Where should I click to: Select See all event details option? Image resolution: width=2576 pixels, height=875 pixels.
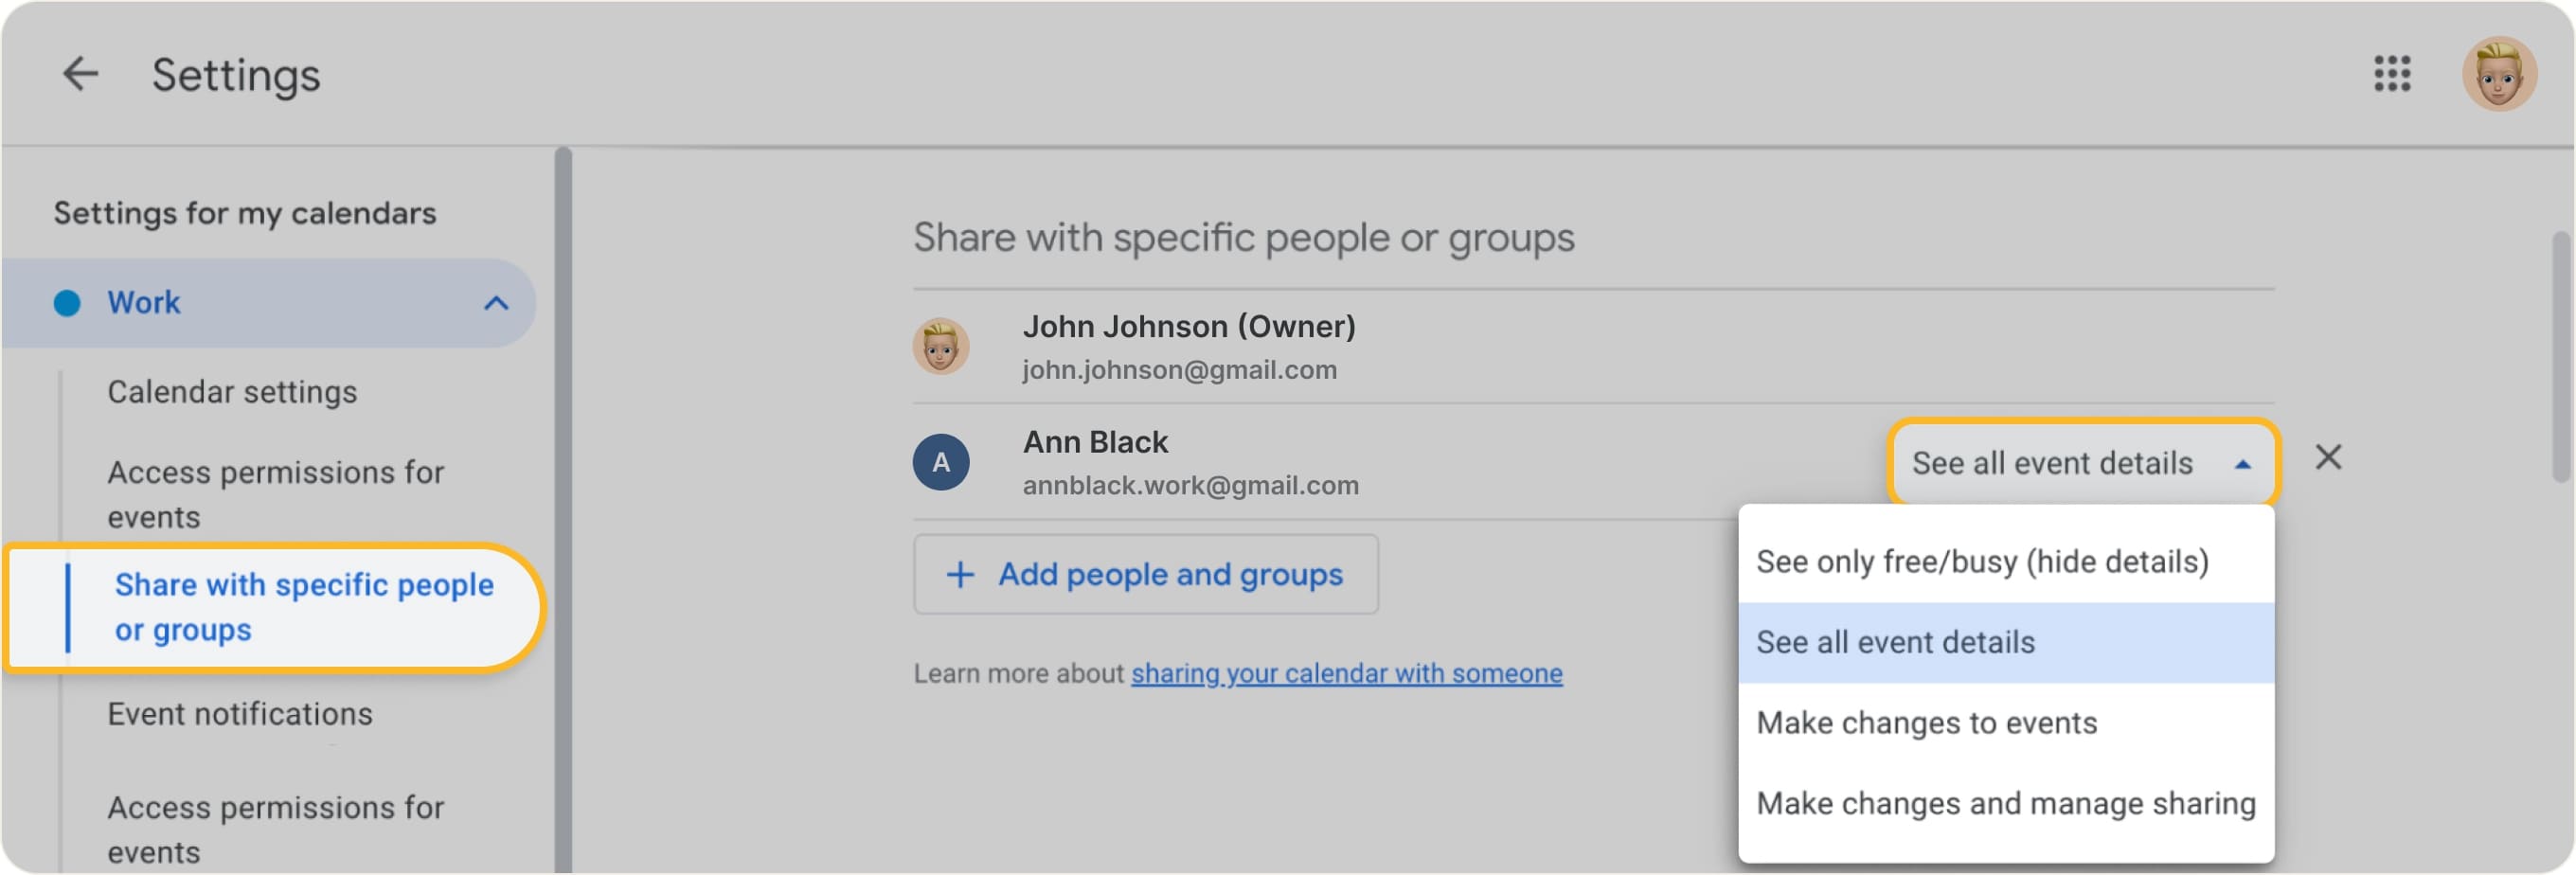[1895, 642]
